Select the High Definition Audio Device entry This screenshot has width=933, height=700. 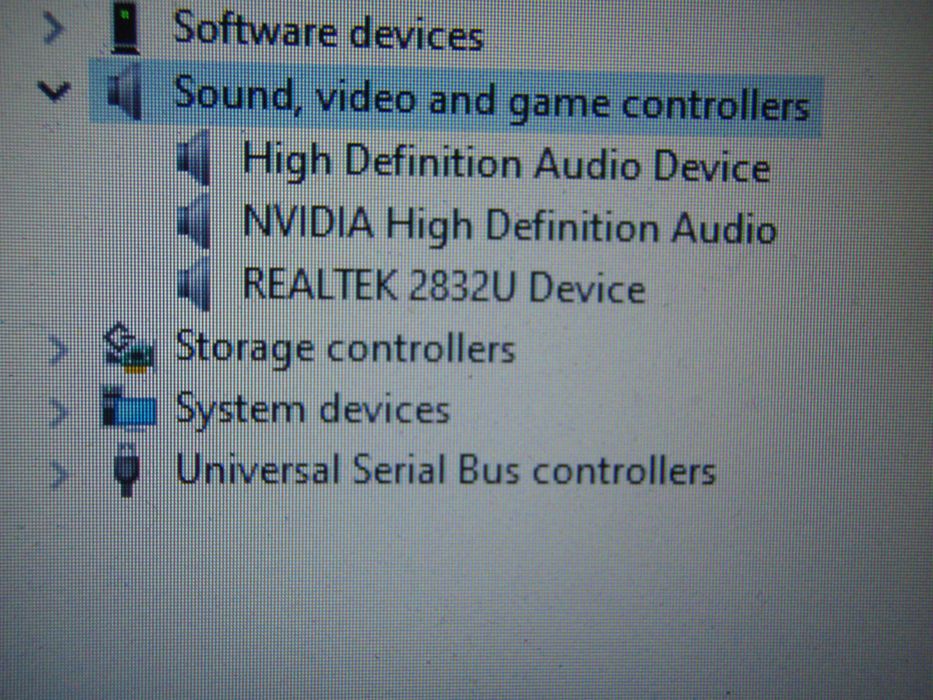click(506, 162)
